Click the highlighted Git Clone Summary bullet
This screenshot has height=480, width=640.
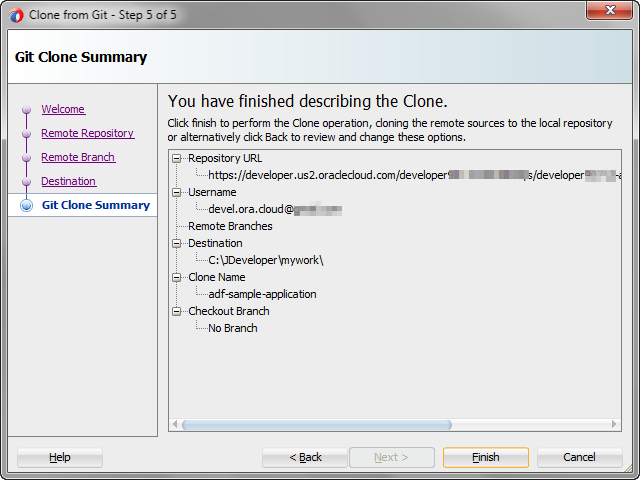[26, 205]
